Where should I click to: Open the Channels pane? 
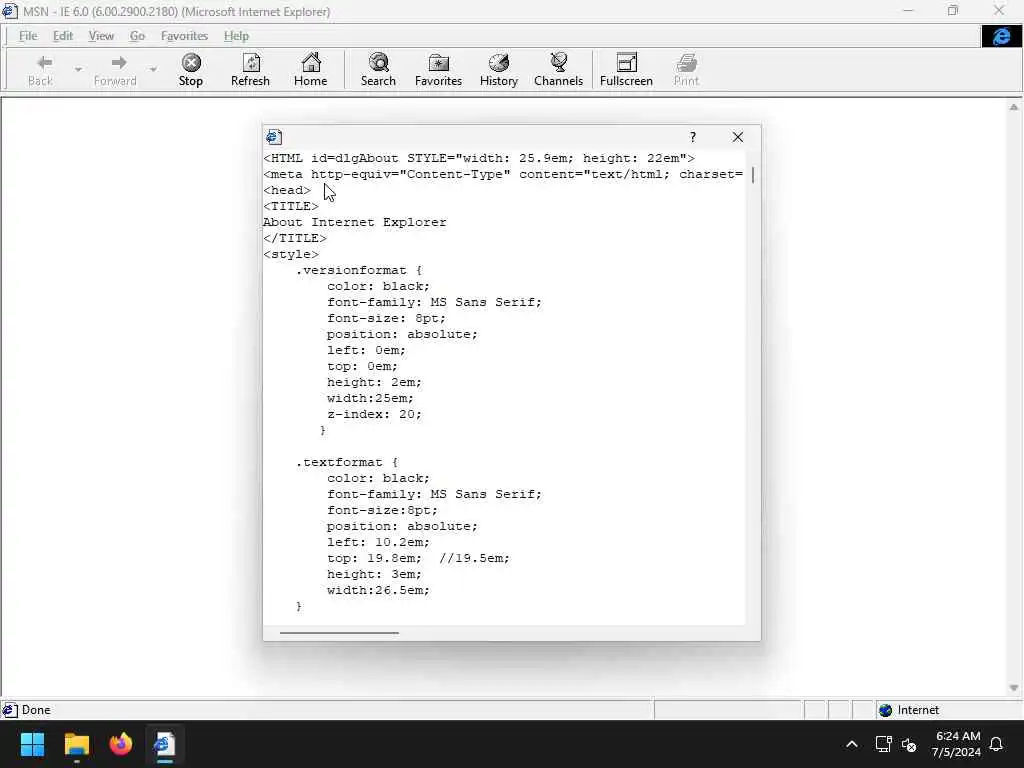click(x=558, y=70)
